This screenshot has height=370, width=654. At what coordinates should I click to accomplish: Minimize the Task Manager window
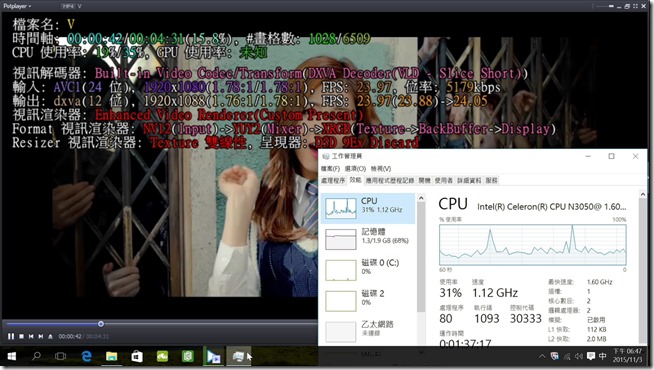coord(588,156)
